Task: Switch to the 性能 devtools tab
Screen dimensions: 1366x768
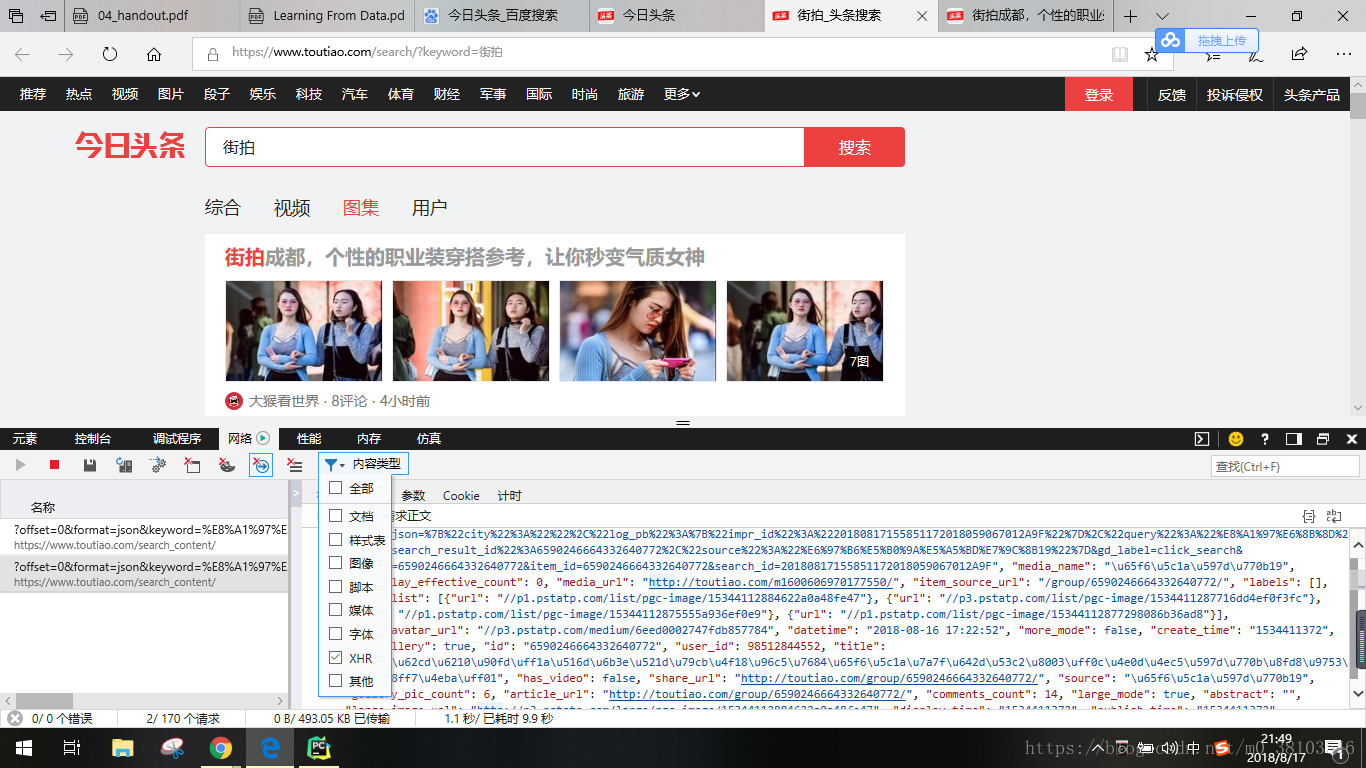Action: coord(309,439)
